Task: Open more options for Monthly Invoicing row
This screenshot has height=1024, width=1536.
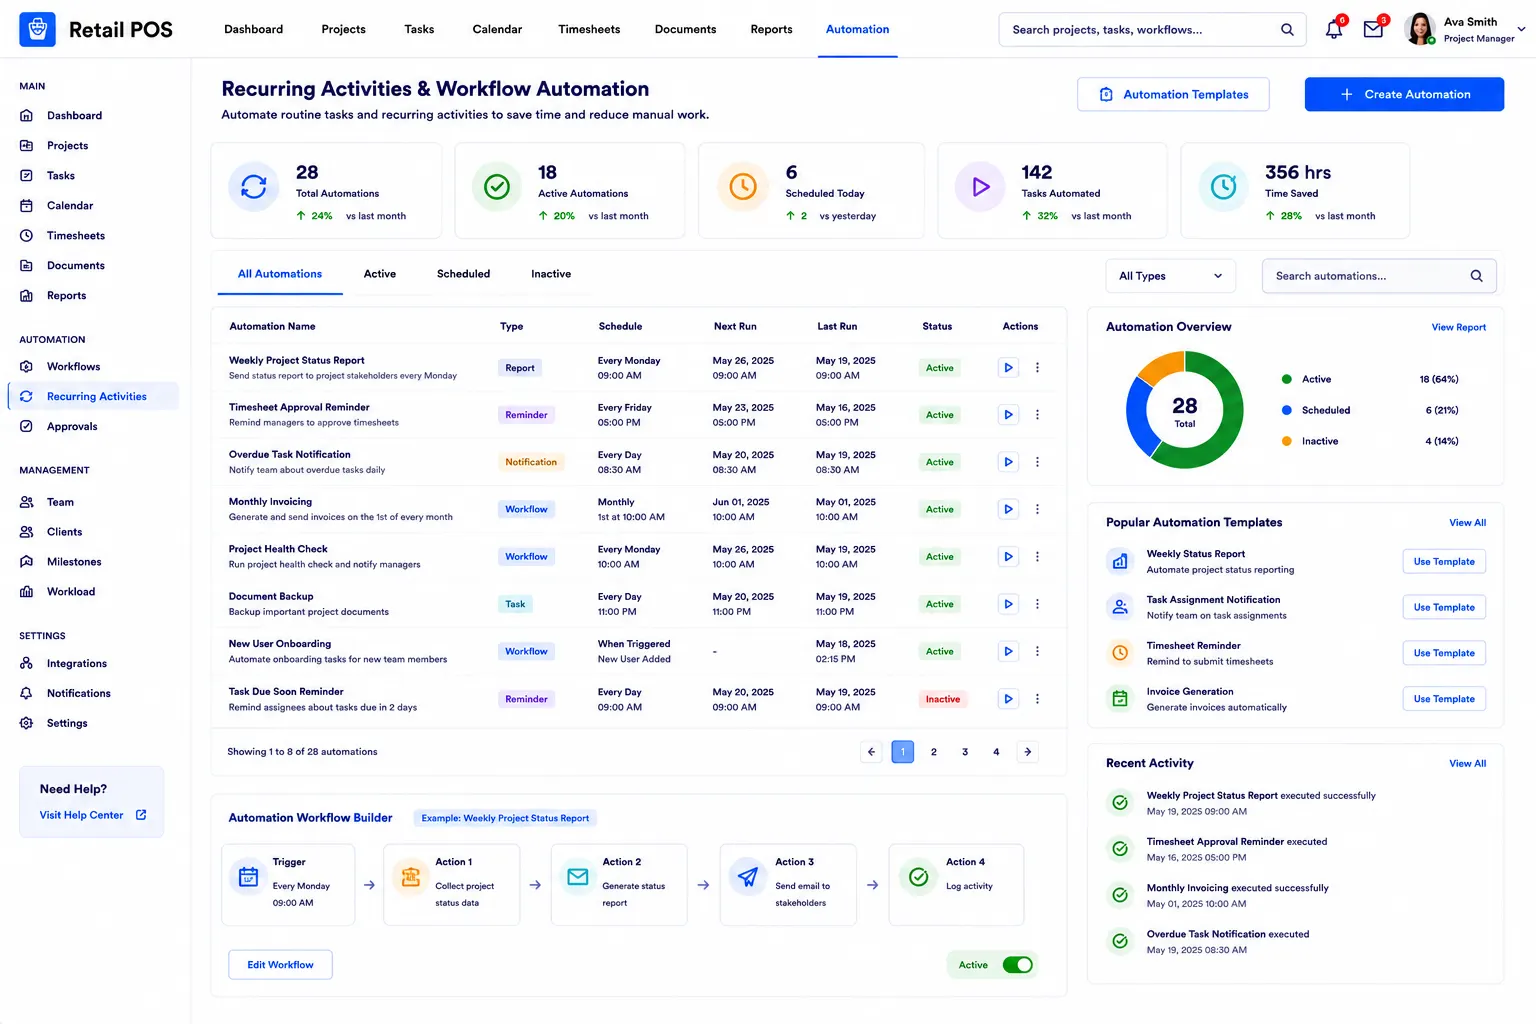Action: [1037, 509]
